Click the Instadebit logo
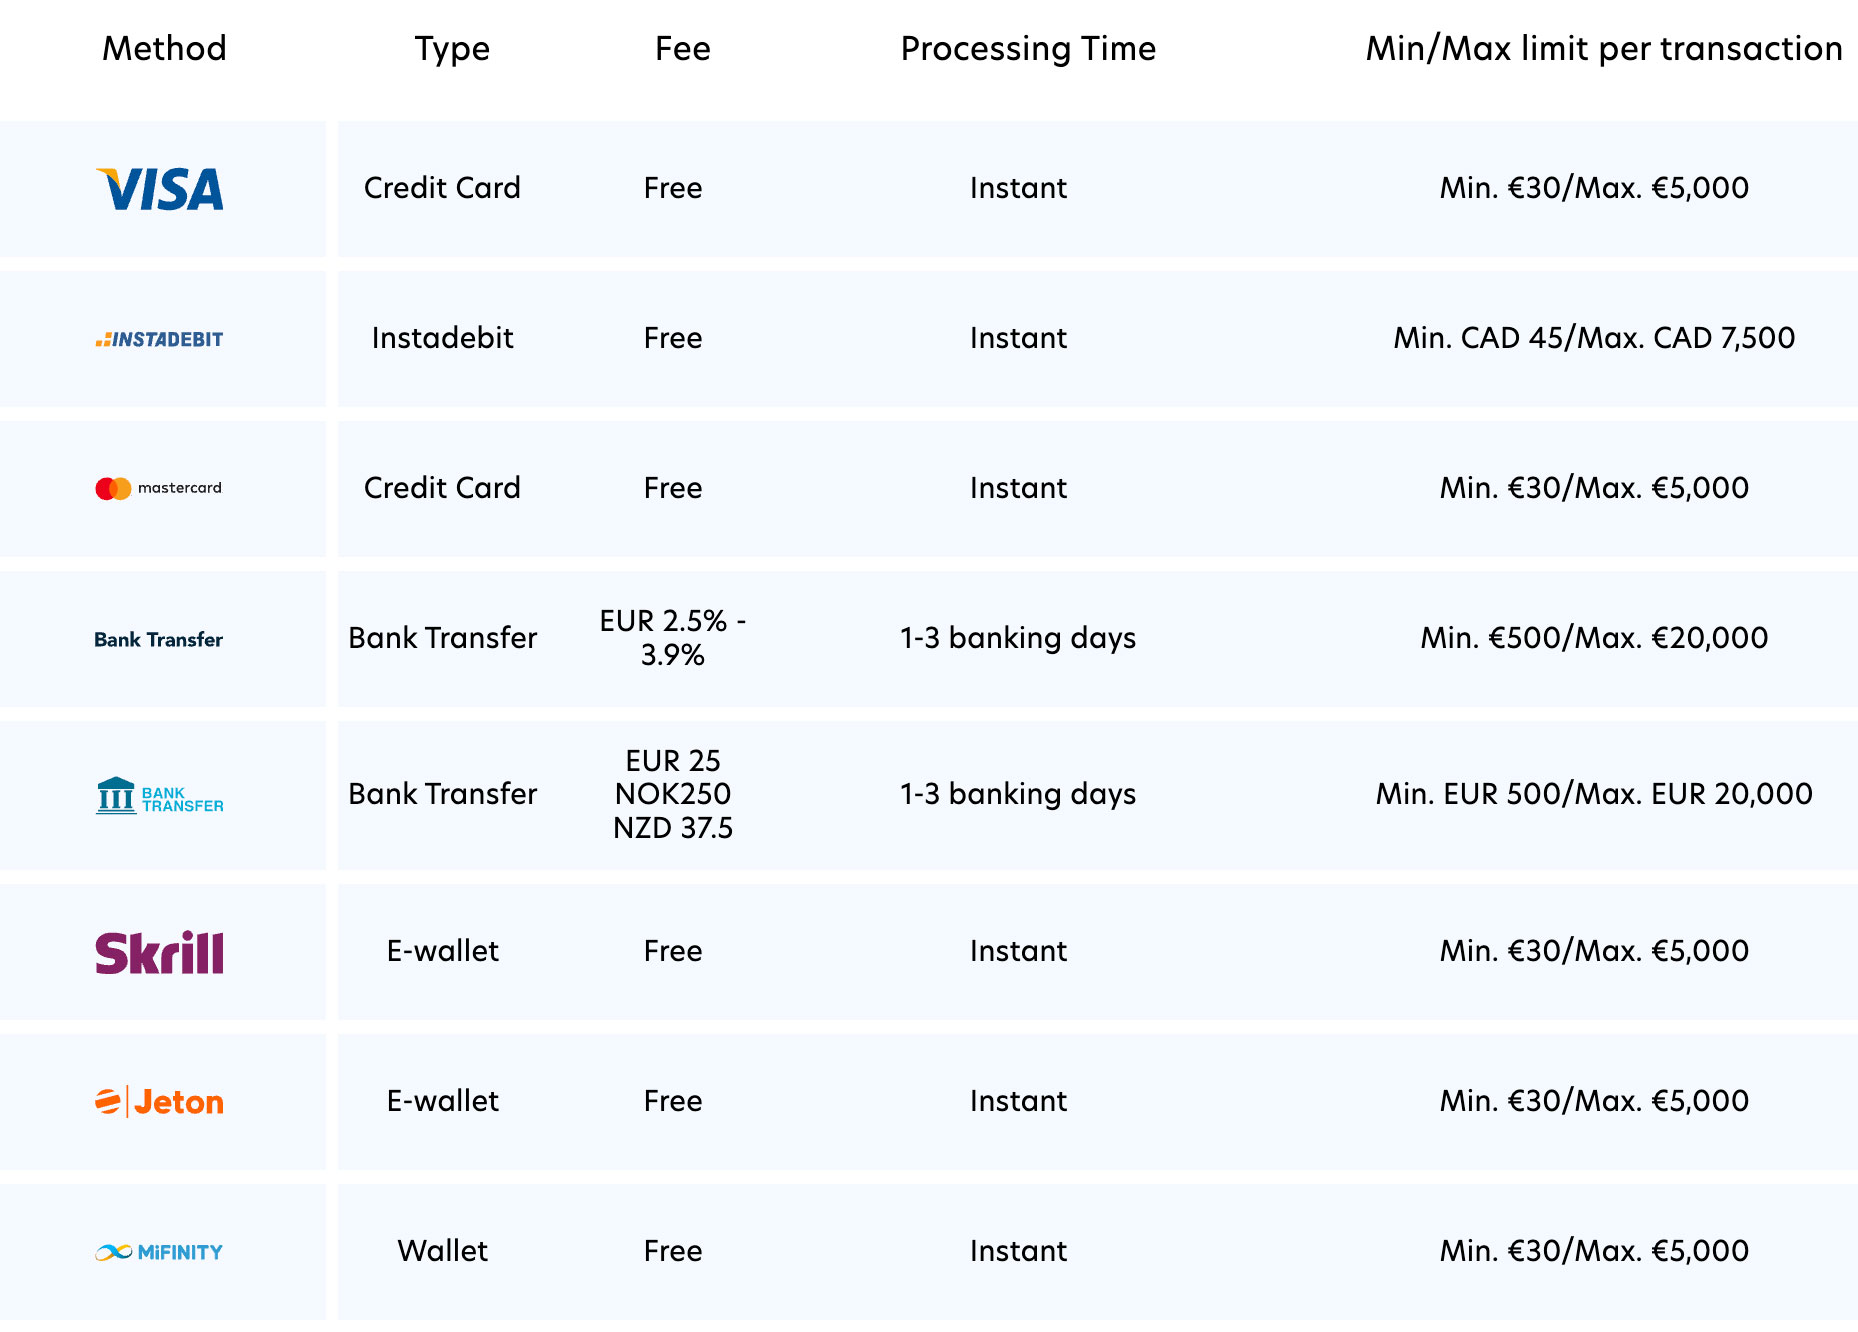The image size is (1858, 1332). [159, 339]
